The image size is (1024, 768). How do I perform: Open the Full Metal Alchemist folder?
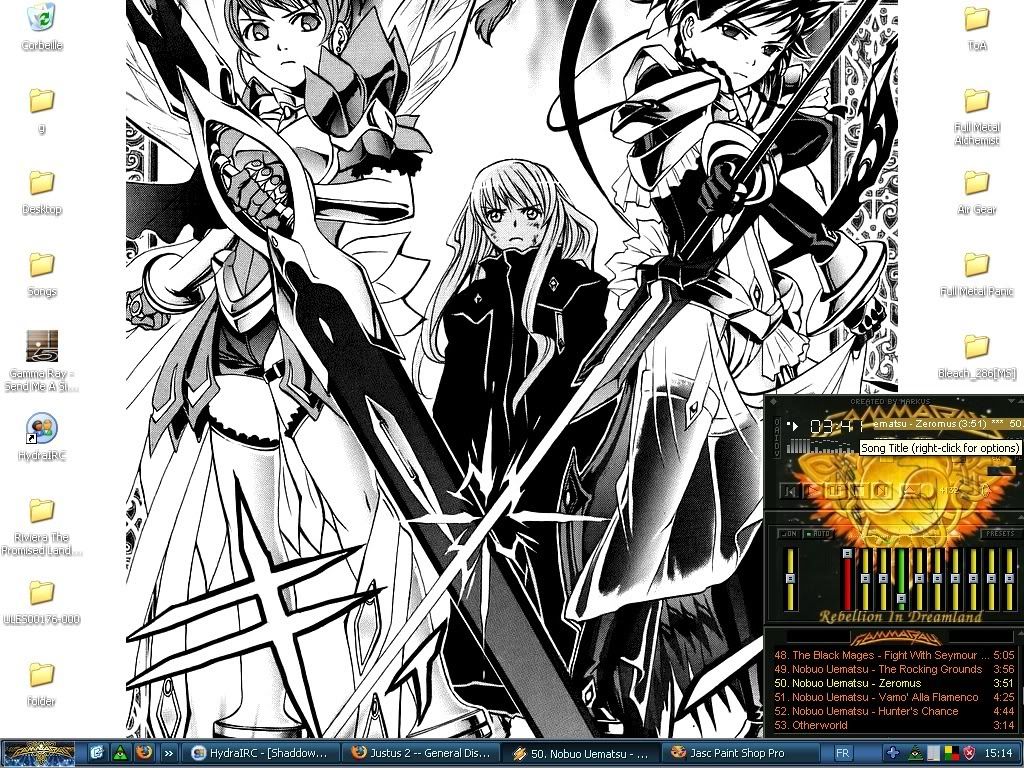point(976,116)
